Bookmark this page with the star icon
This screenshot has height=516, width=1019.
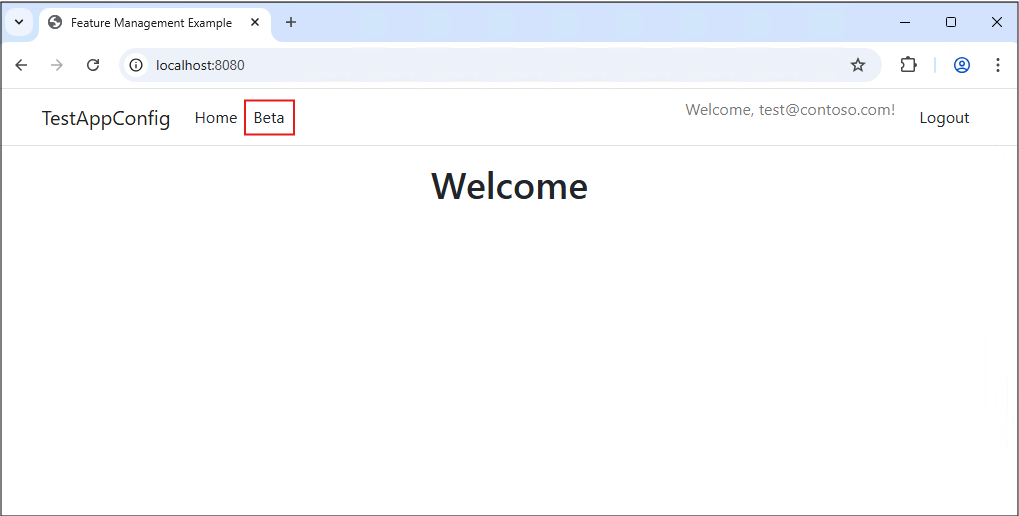click(x=858, y=65)
